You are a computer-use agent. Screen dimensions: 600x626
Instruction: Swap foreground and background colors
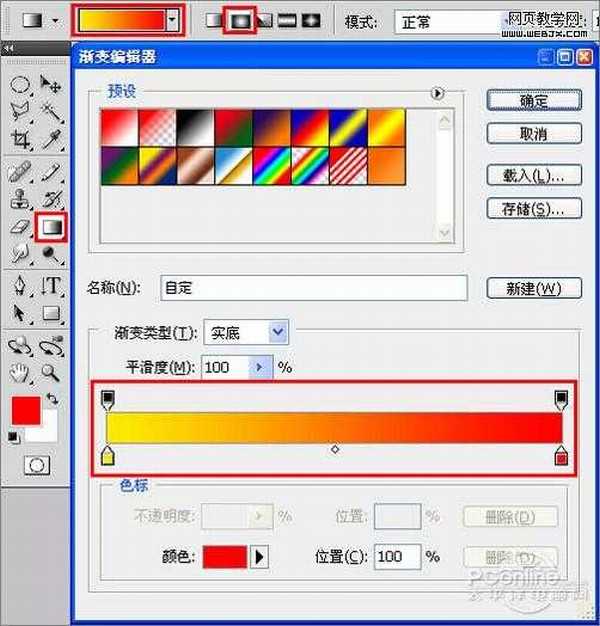pos(53,398)
